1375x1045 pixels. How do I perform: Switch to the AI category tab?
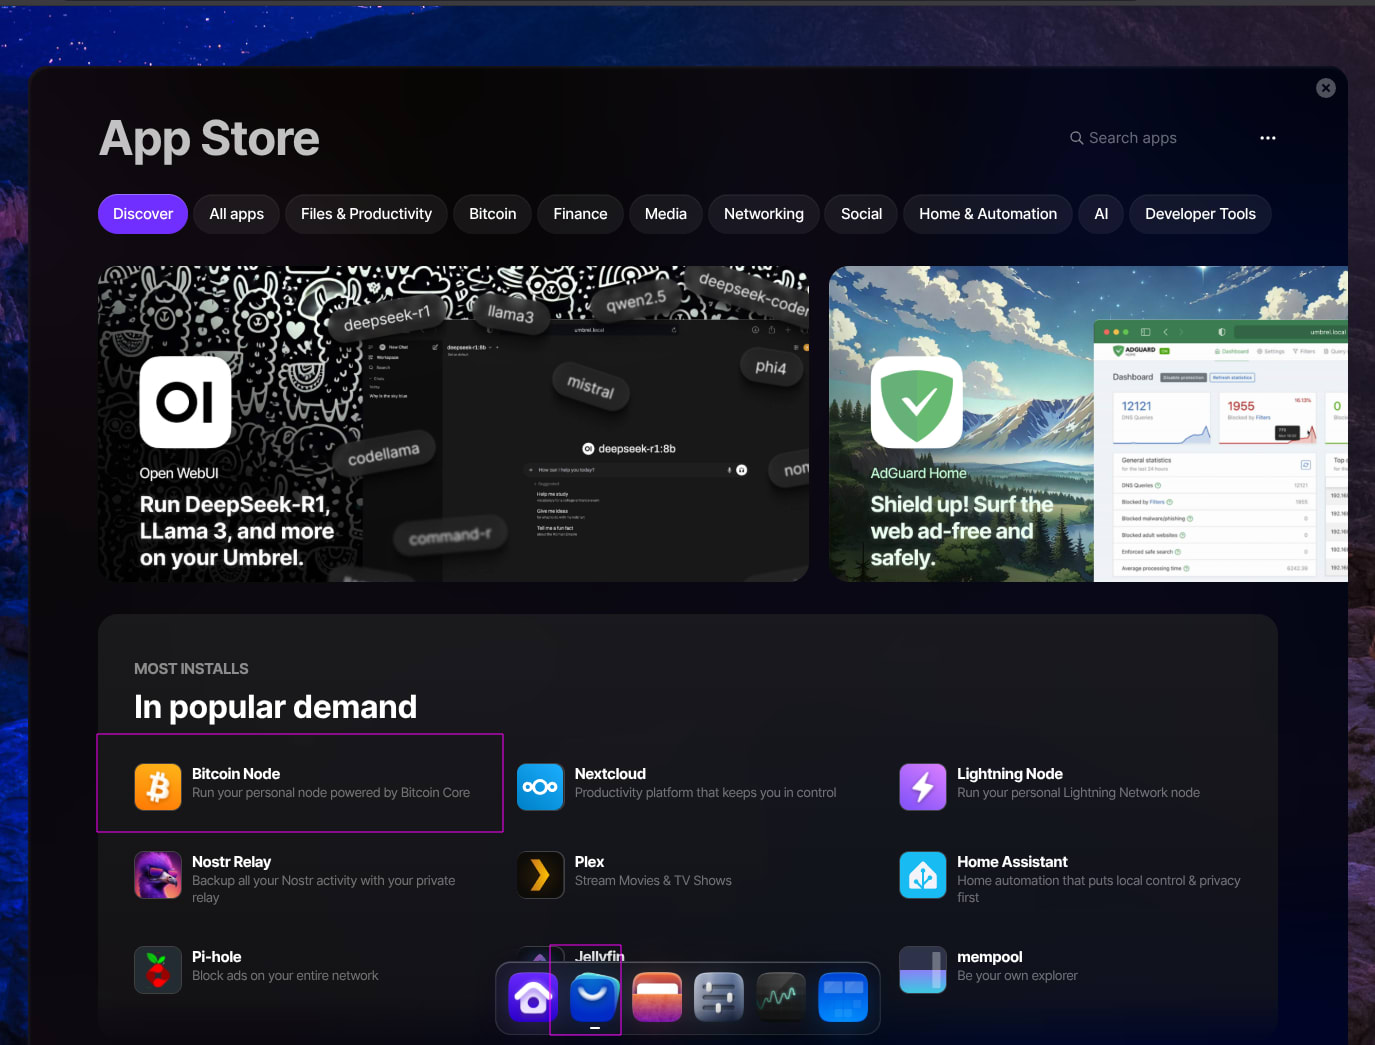(1101, 214)
